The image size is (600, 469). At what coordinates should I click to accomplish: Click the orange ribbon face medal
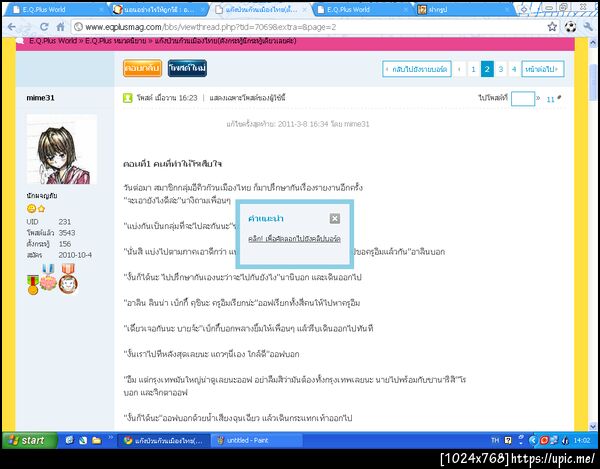68,279
